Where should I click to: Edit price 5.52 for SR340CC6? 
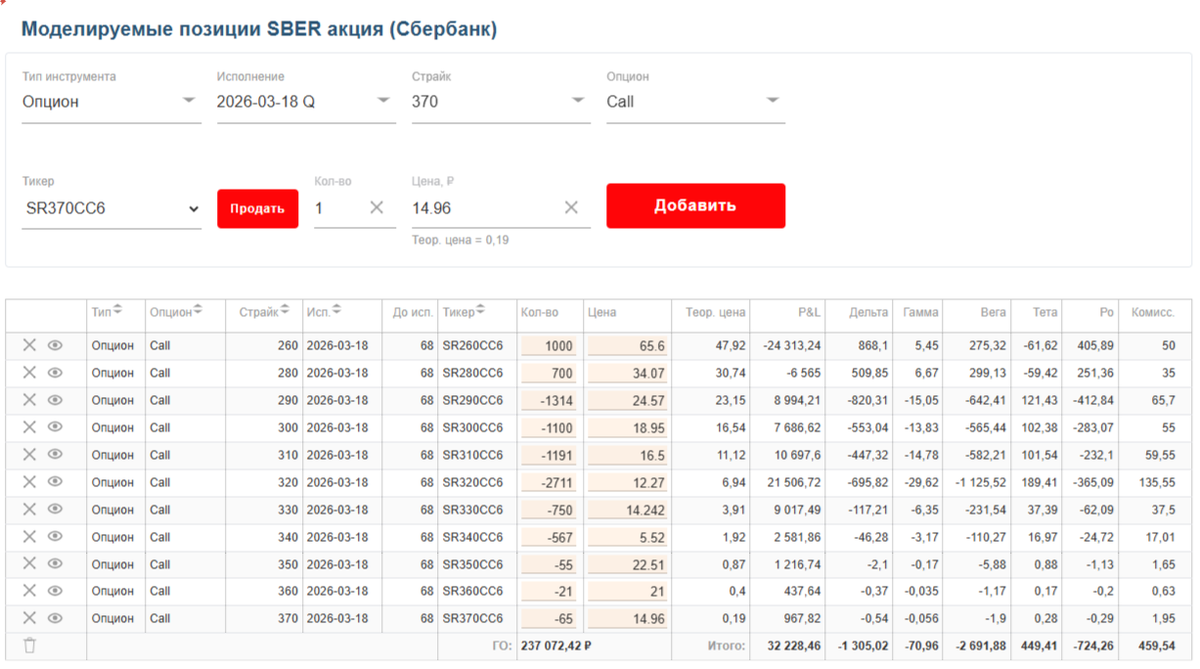pos(628,536)
